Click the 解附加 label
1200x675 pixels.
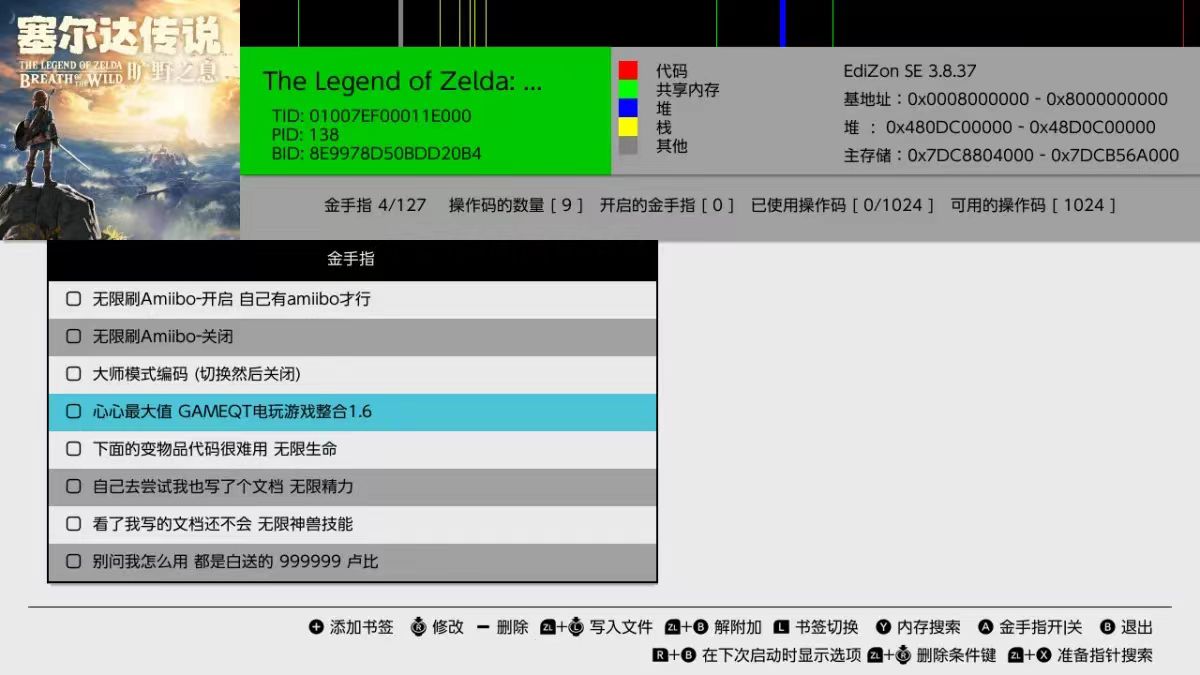[x=738, y=627]
